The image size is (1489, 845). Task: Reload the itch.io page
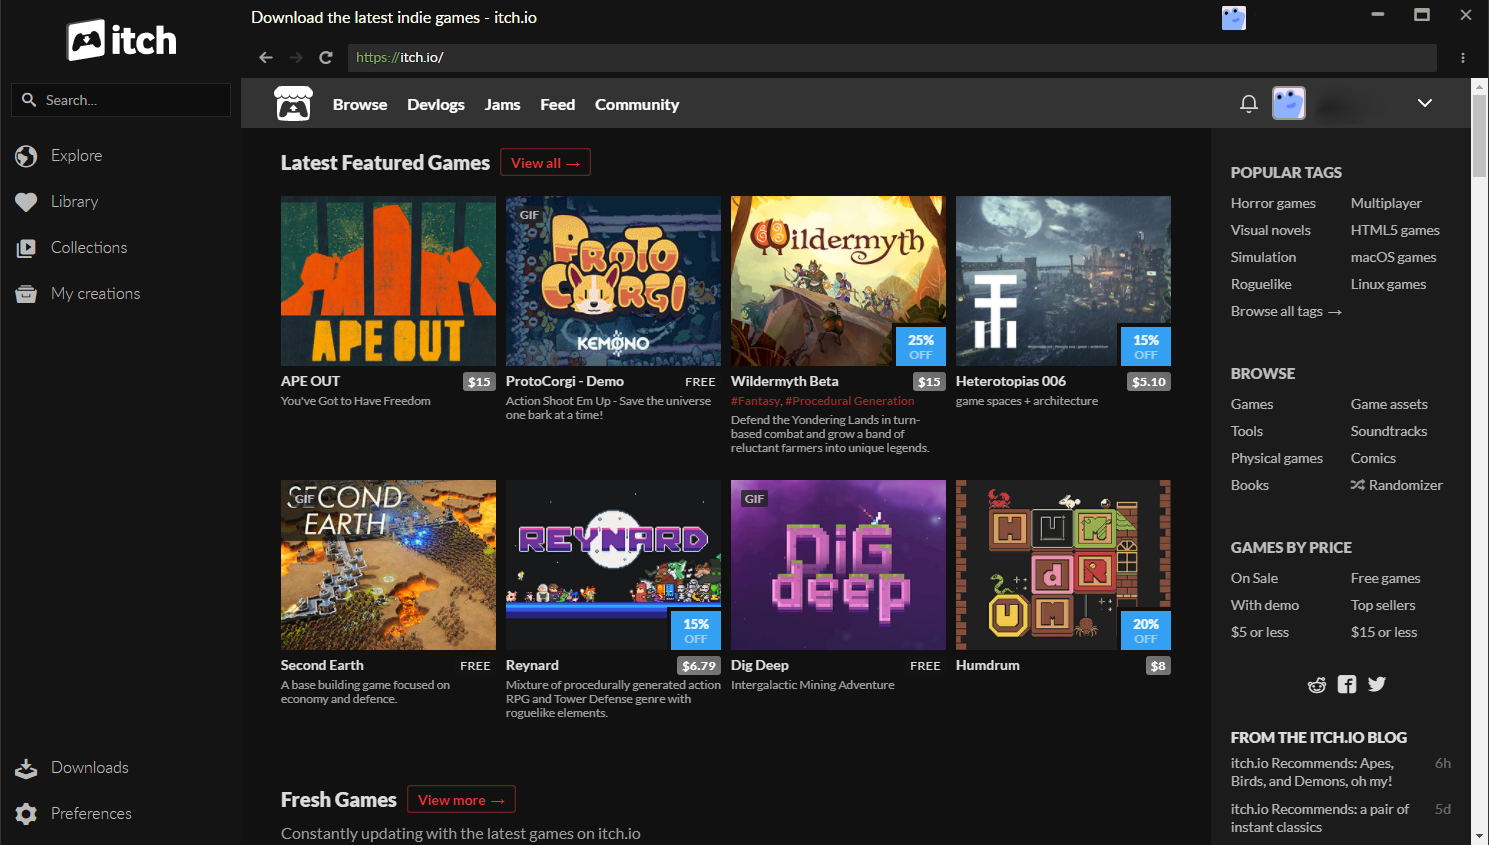(325, 57)
